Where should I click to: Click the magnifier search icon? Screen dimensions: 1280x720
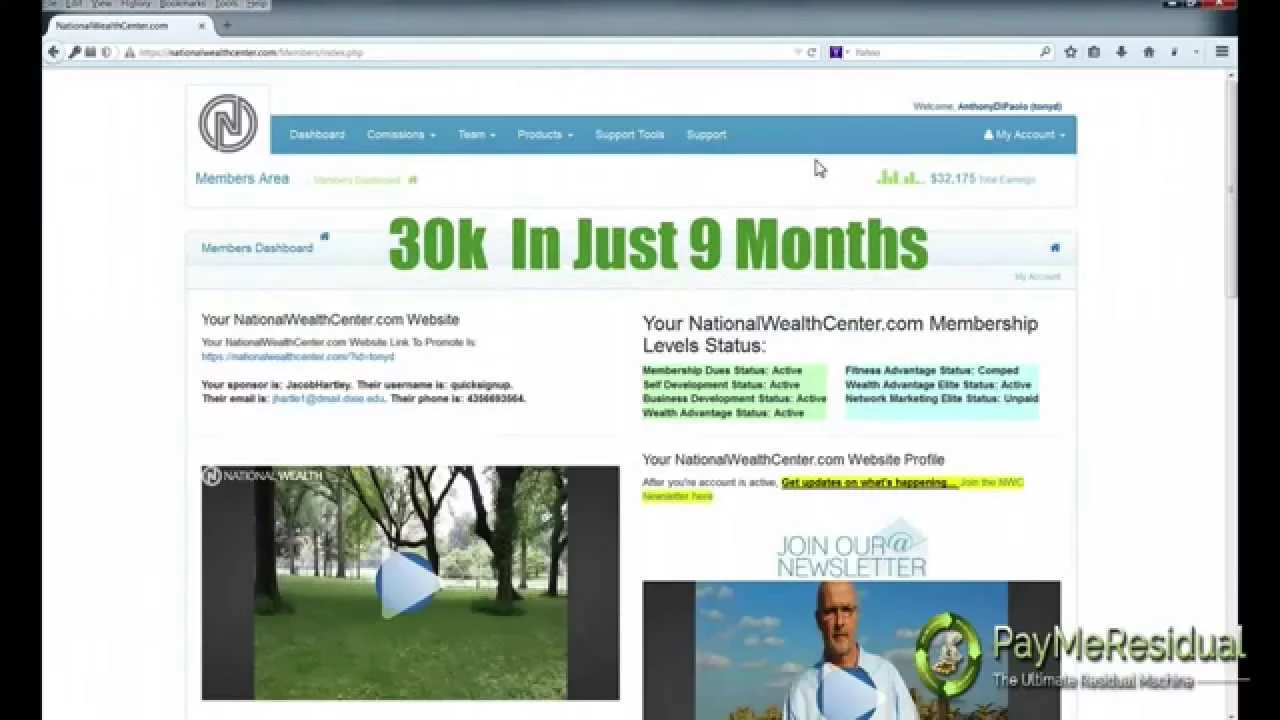pos(1045,52)
